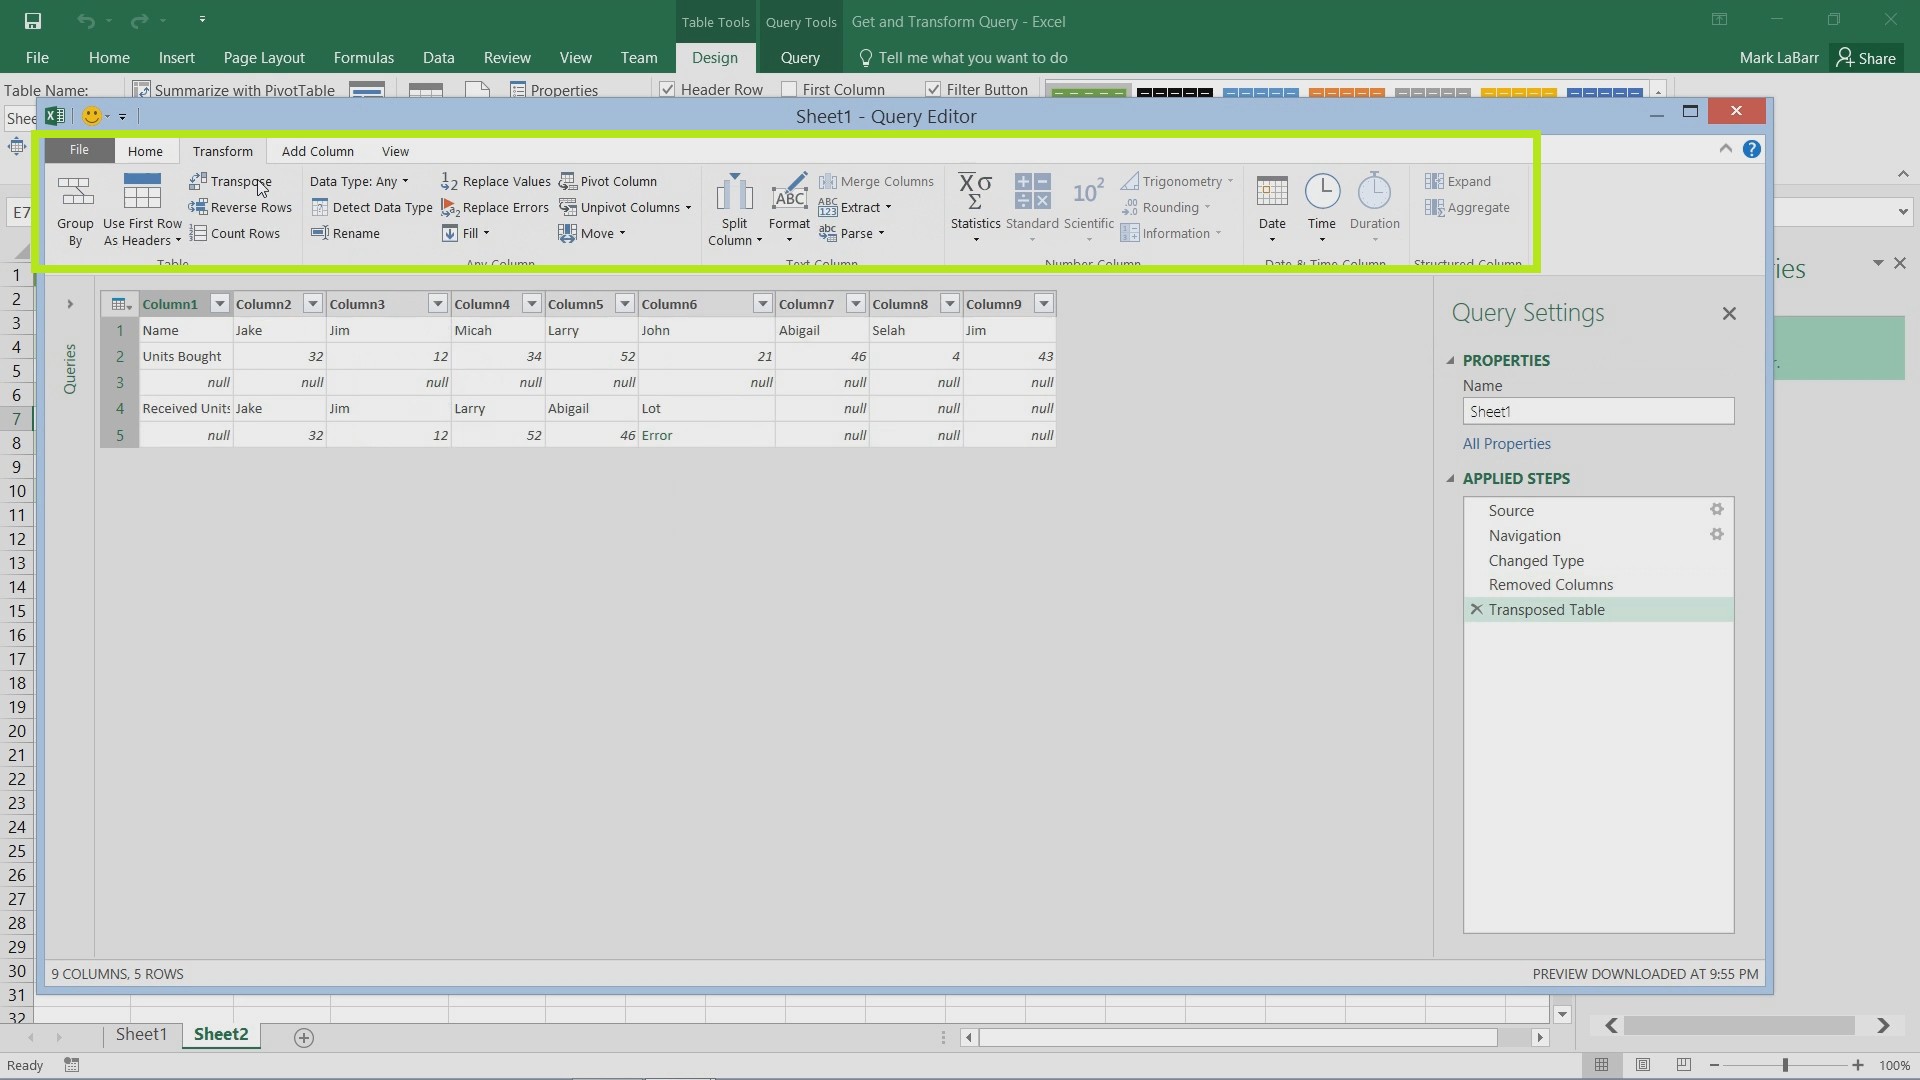
Task: Toggle the Header Row checkbox
Action: (667, 88)
